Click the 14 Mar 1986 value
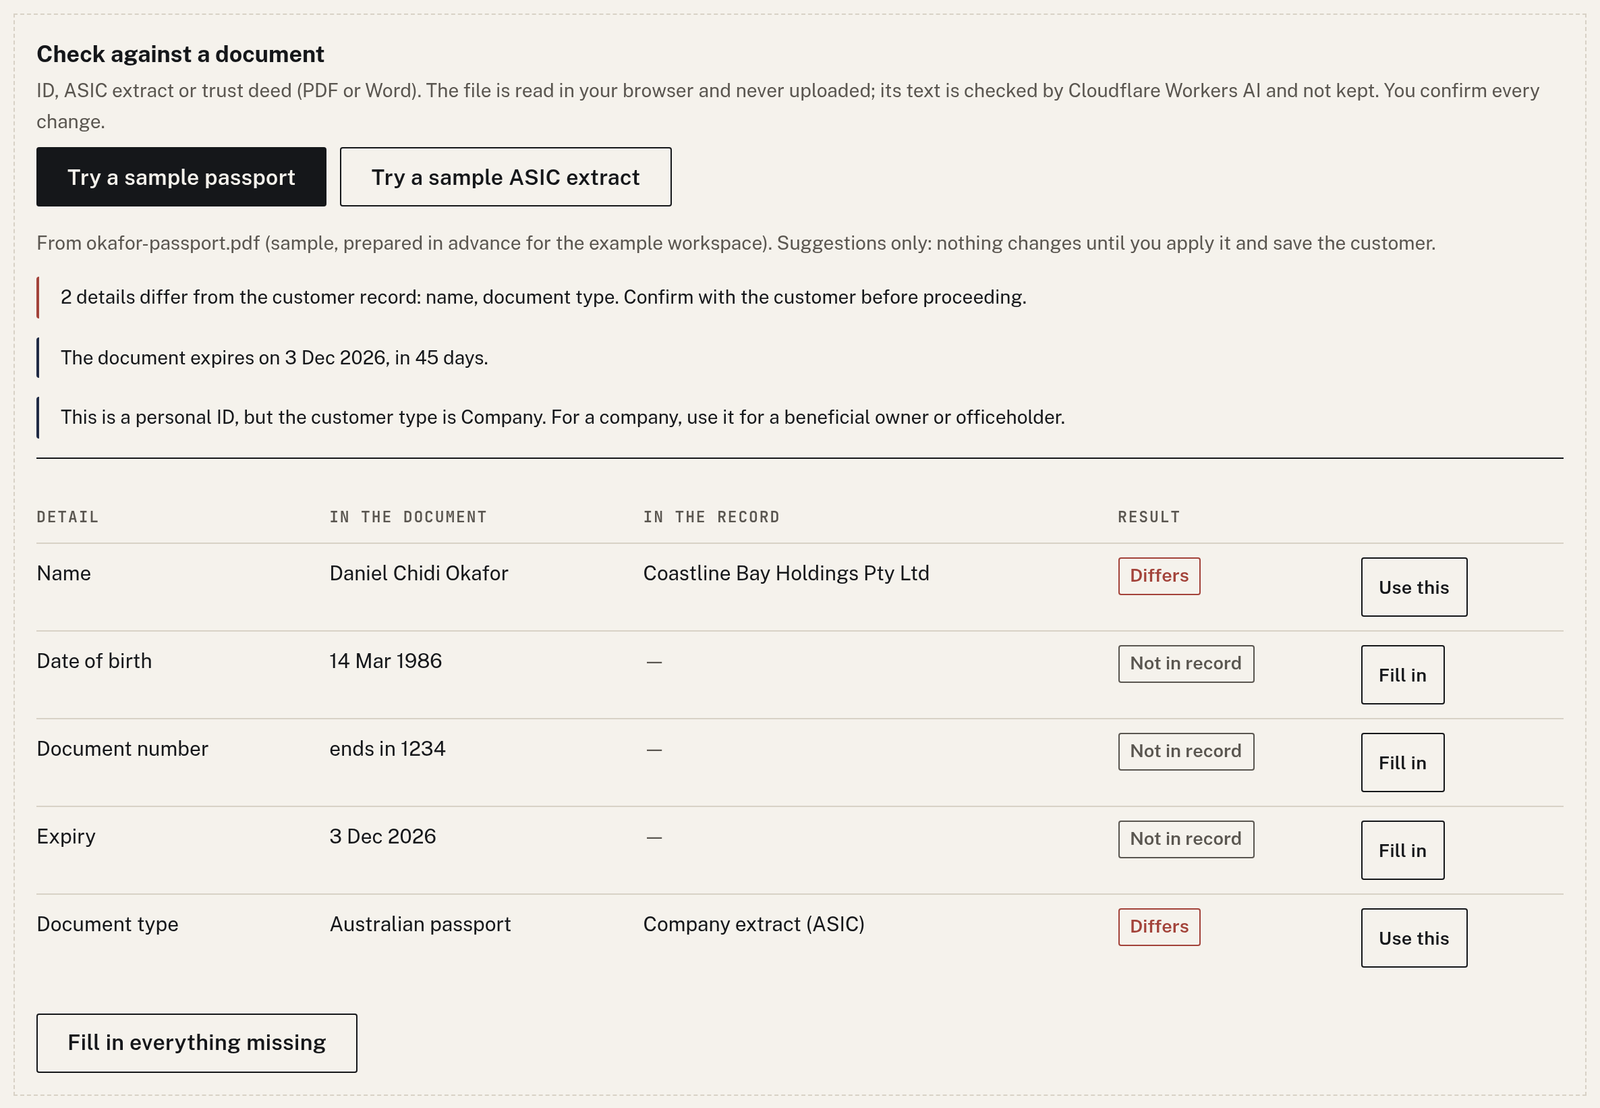The height and width of the screenshot is (1108, 1600). click(x=386, y=661)
